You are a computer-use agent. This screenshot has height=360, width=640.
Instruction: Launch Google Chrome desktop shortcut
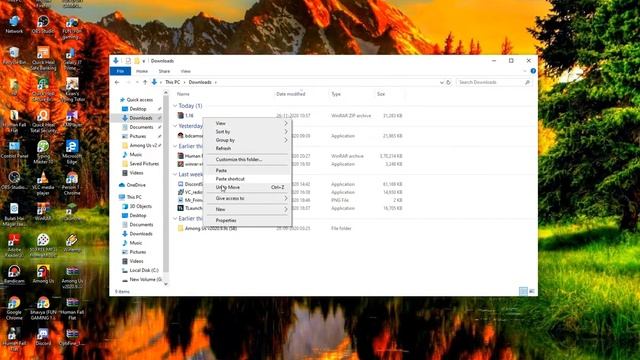point(14,308)
